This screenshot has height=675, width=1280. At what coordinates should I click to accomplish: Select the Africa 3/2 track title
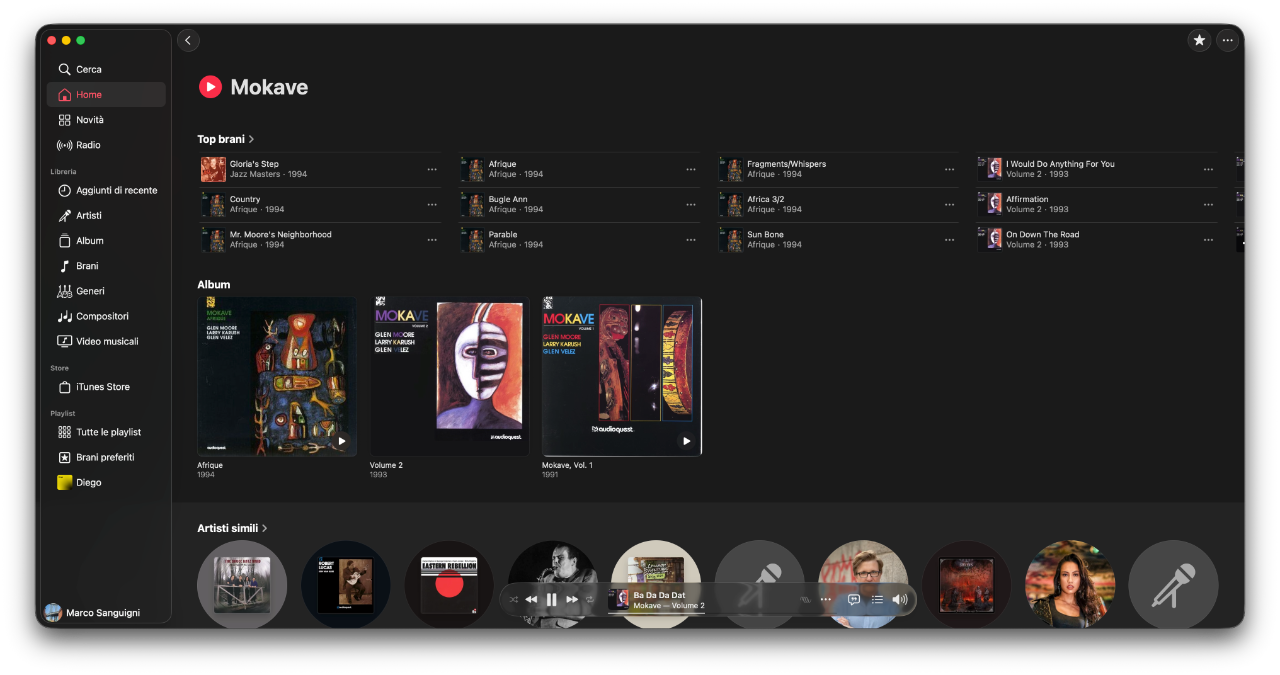click(x=765, y=199)
